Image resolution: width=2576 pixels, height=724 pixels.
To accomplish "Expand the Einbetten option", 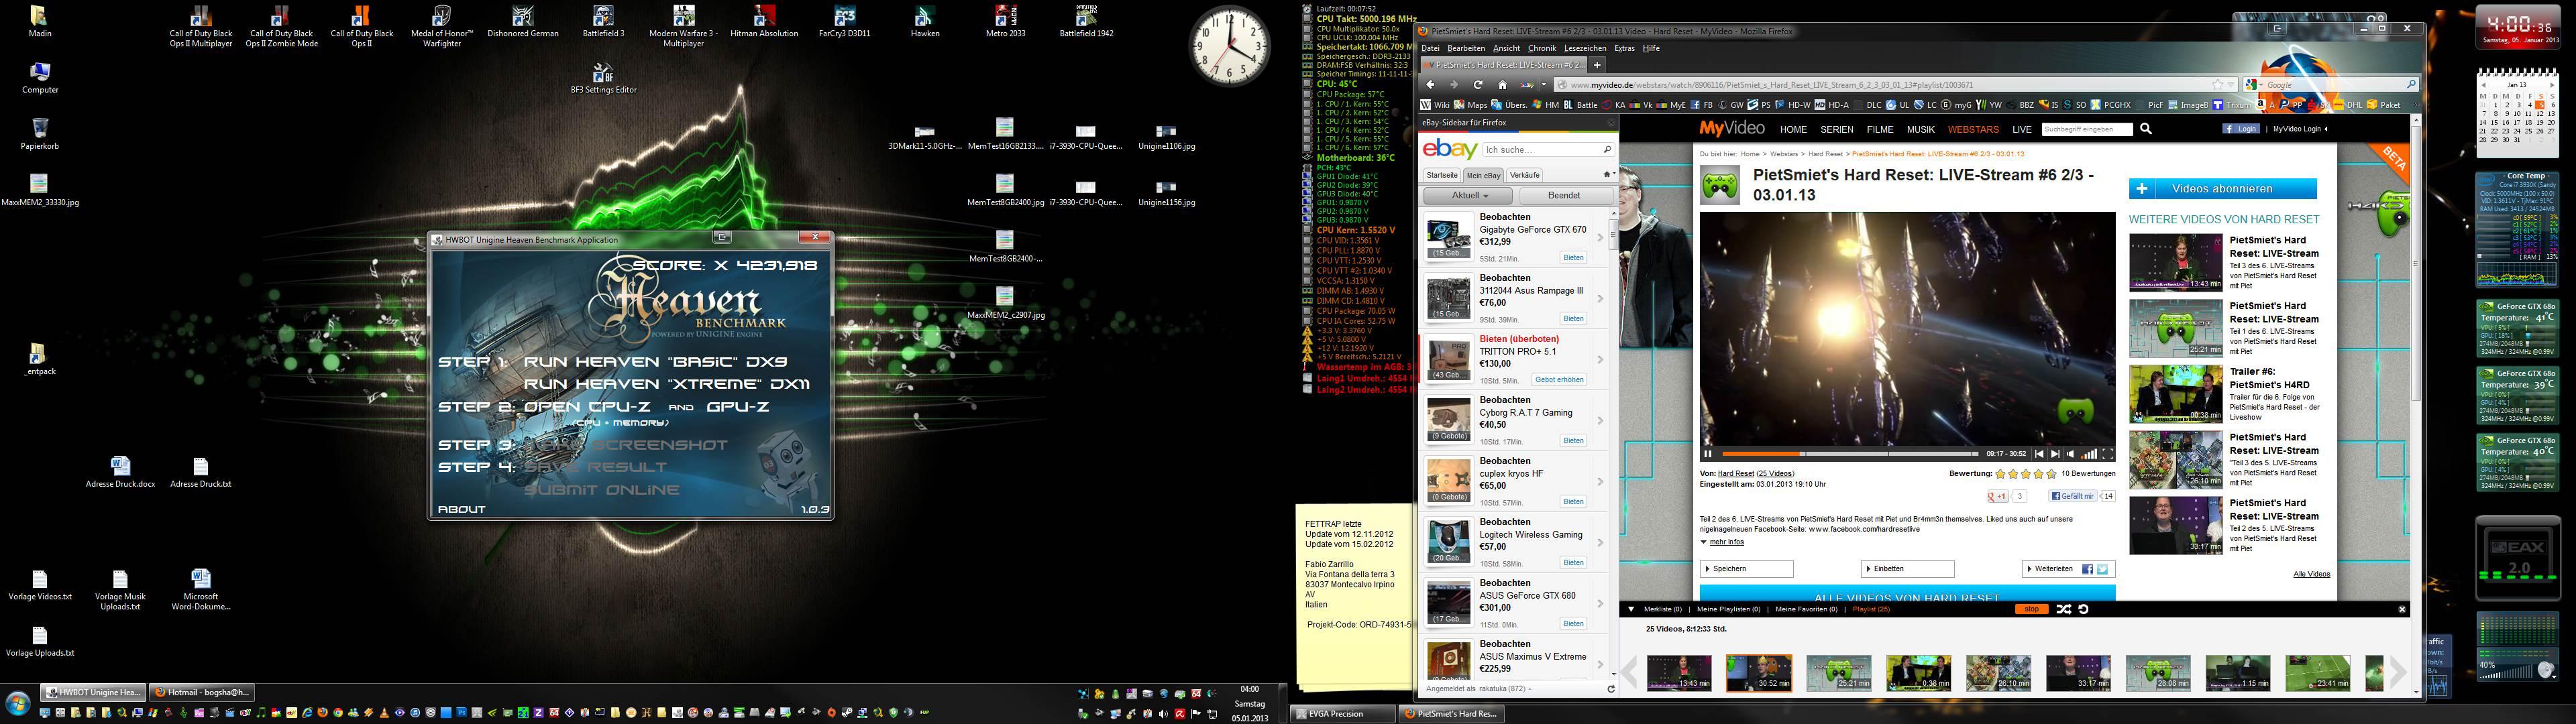I will [1907, 569].
